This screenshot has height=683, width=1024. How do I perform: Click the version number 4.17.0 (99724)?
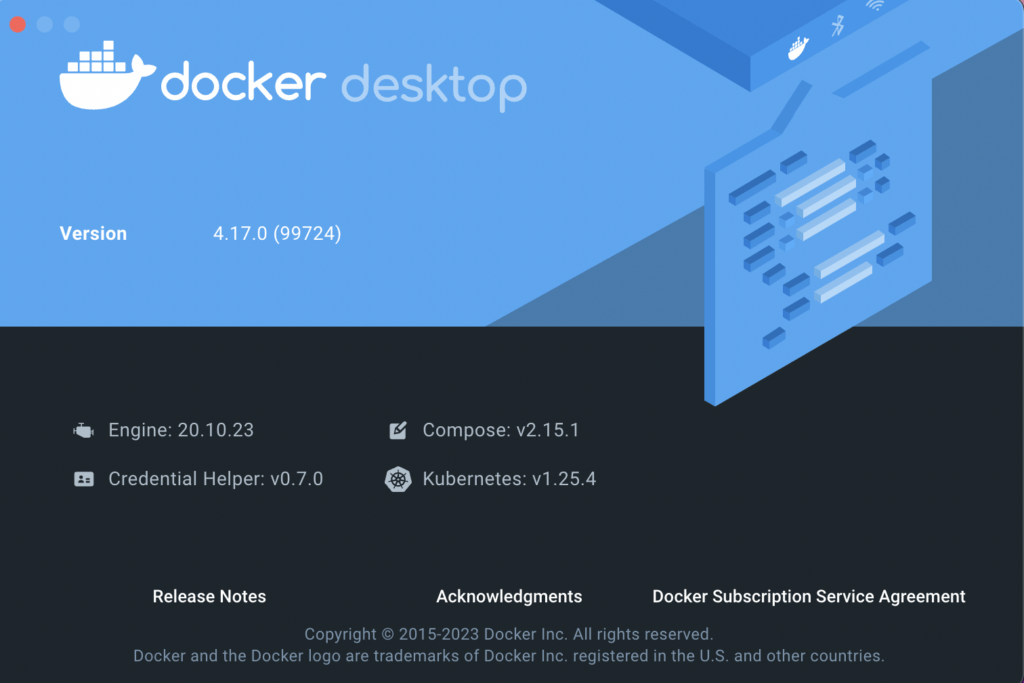tap(277, 233)
